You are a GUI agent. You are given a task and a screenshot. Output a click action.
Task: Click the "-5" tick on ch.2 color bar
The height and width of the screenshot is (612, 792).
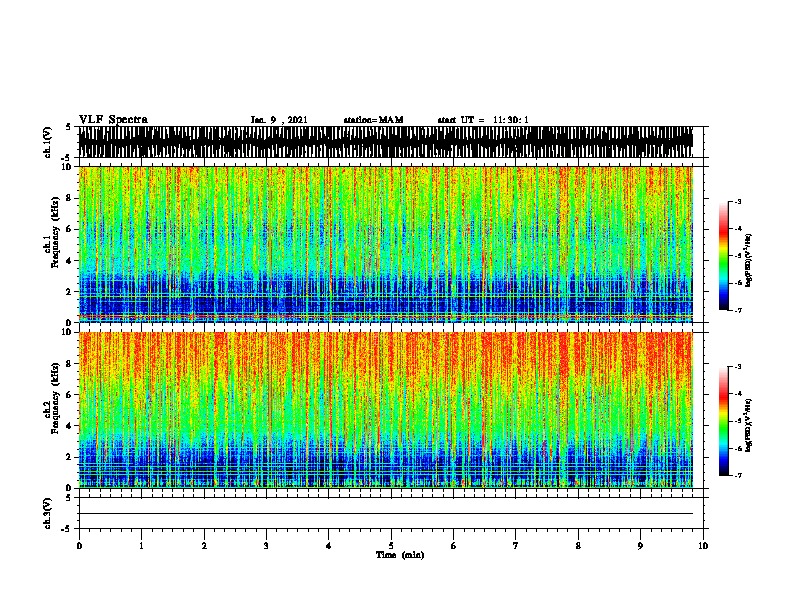[738, 421]
